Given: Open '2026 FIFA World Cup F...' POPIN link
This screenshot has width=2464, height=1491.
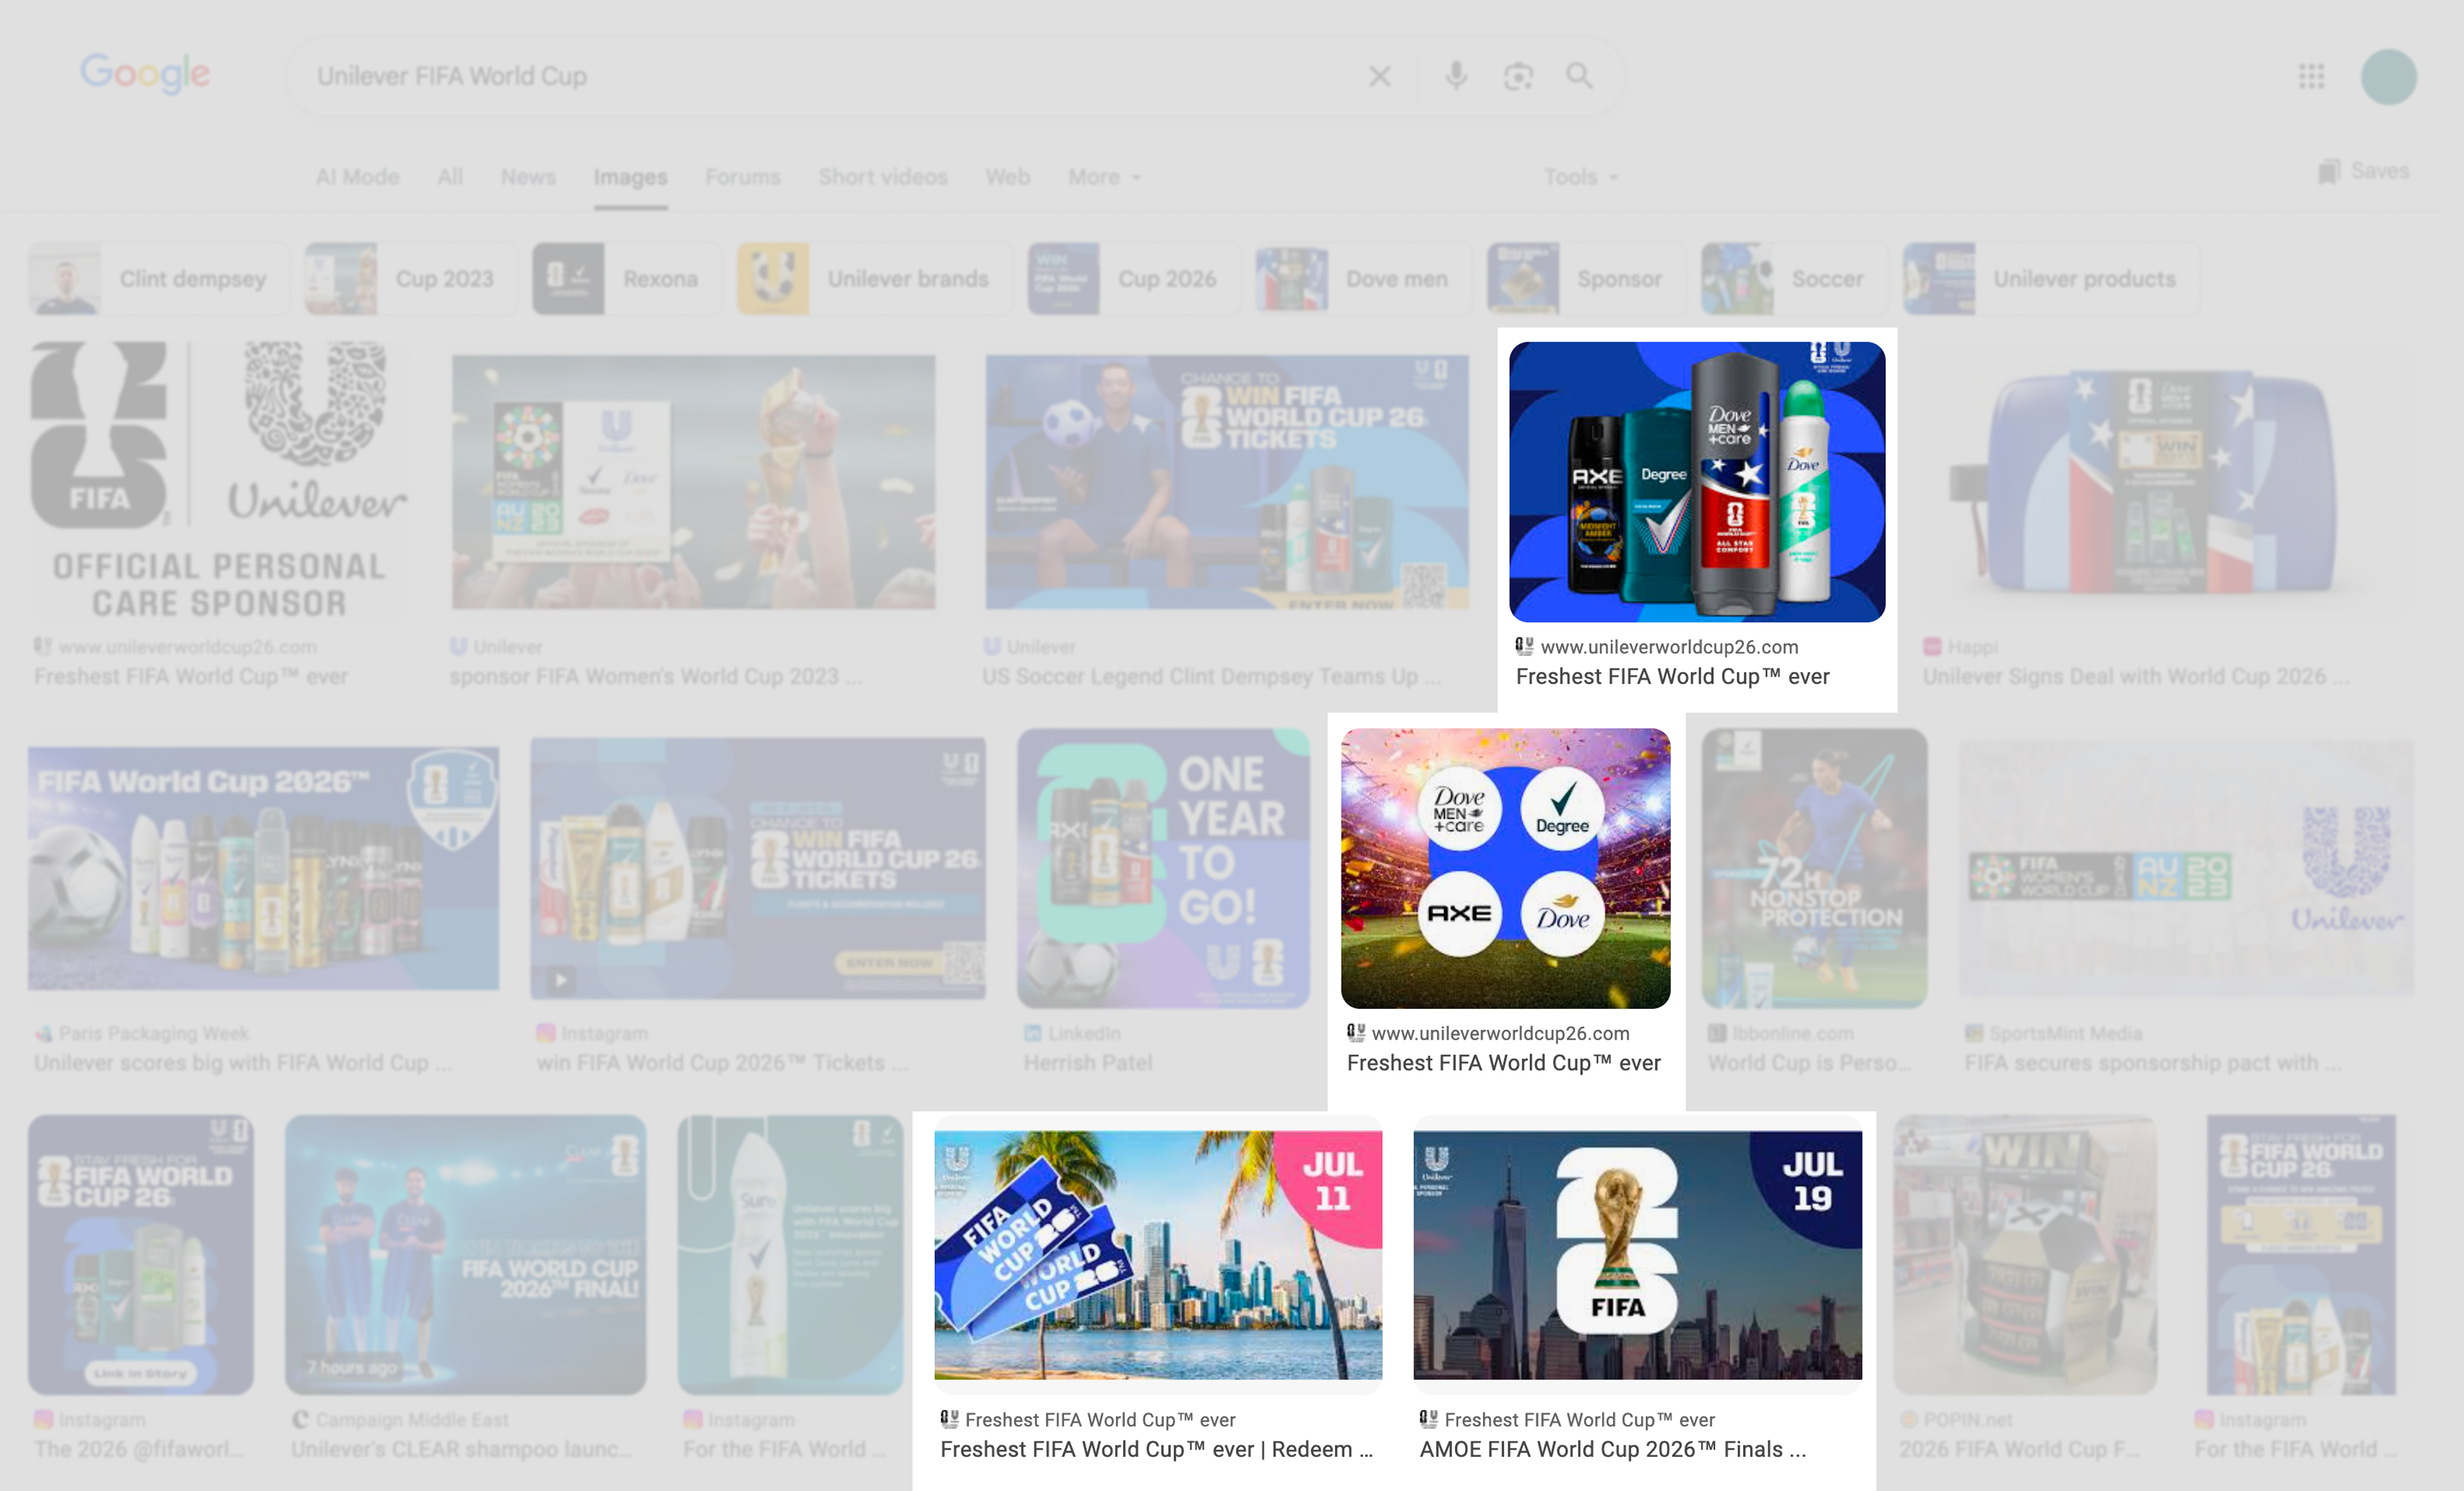Looking at the screenshot, I should pyautogui.click(x=2019, y=1450).
